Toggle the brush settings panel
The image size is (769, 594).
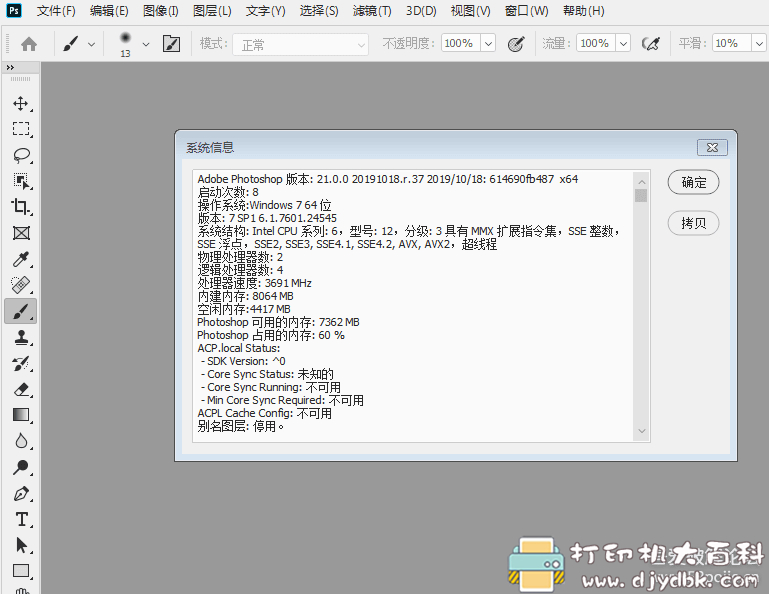point(171,44)
